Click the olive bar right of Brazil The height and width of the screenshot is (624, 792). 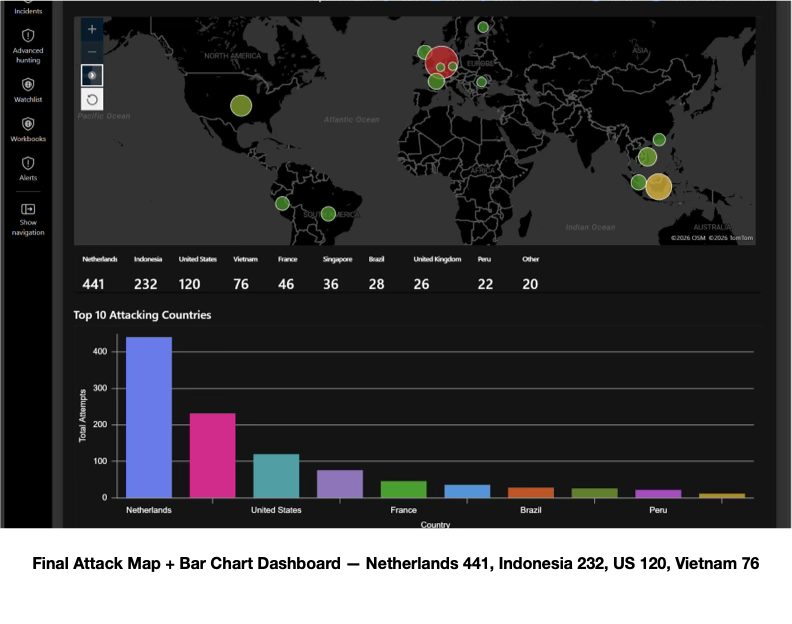click(x=595, y=493)
